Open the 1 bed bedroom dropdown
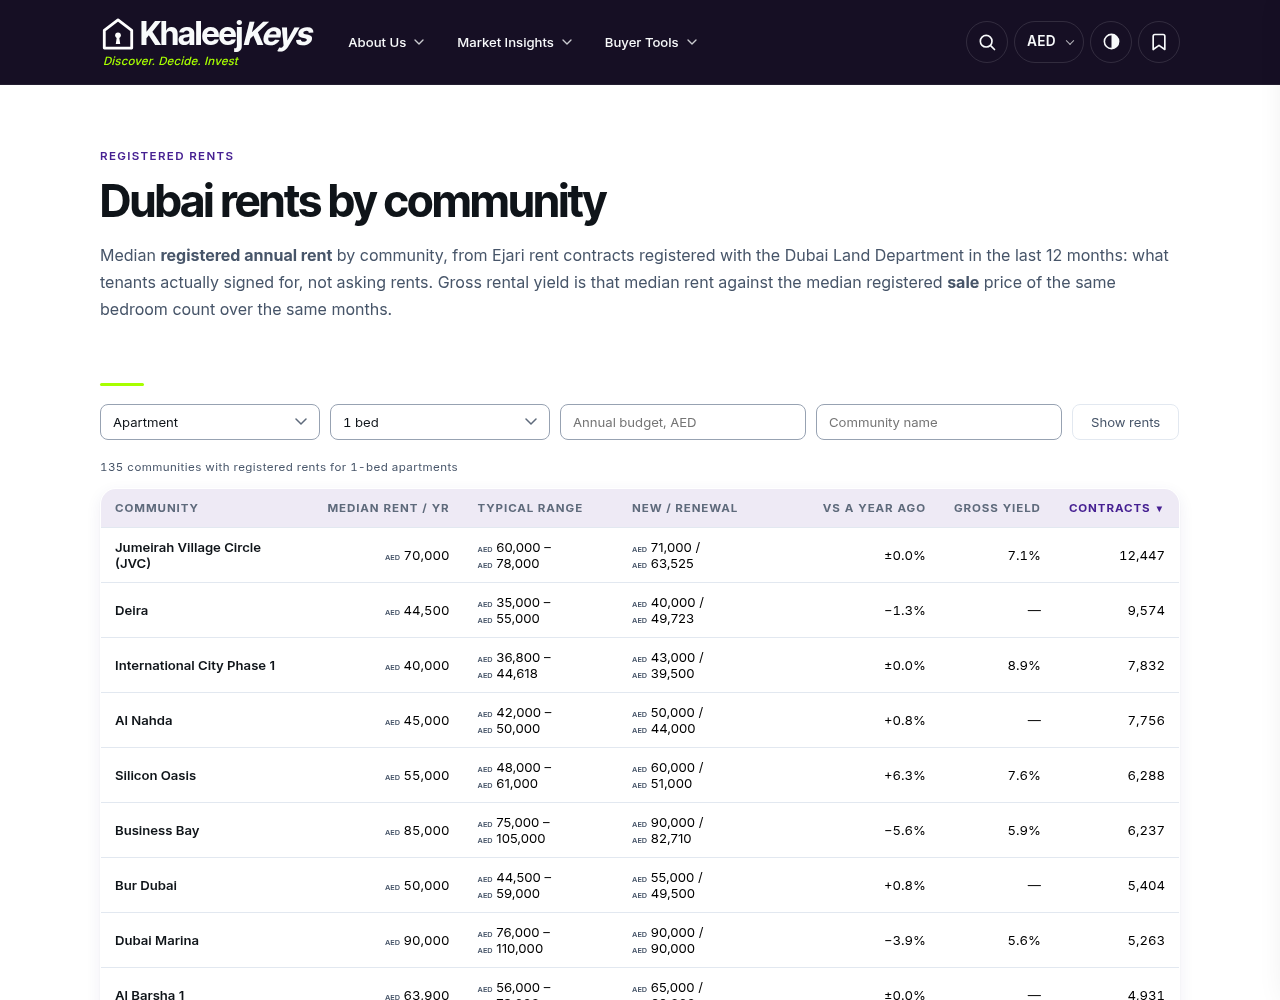The image size is (1280, 1000). [x=440, y=422]
